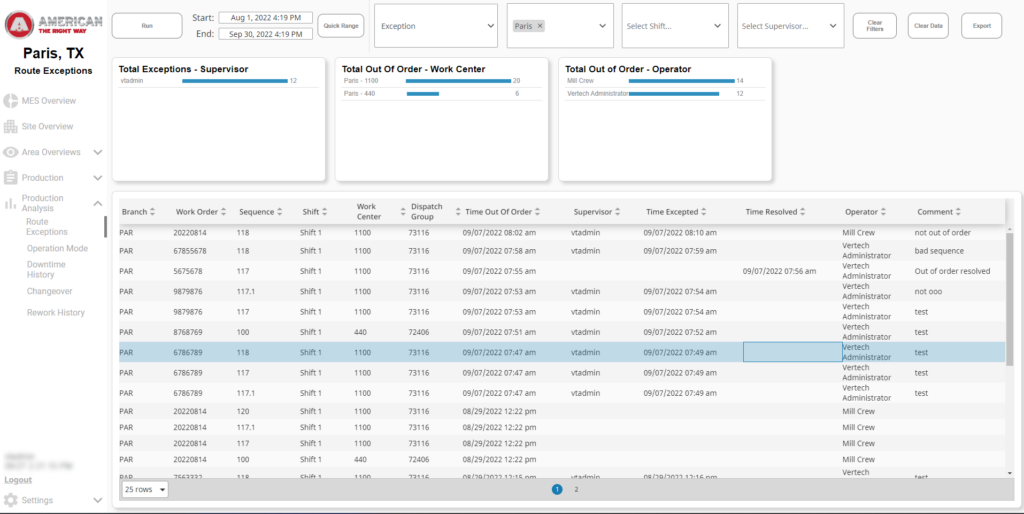1024x514 pixels.
Task: Open the 25 rows page size dropdown
Action: click(144, 489)
